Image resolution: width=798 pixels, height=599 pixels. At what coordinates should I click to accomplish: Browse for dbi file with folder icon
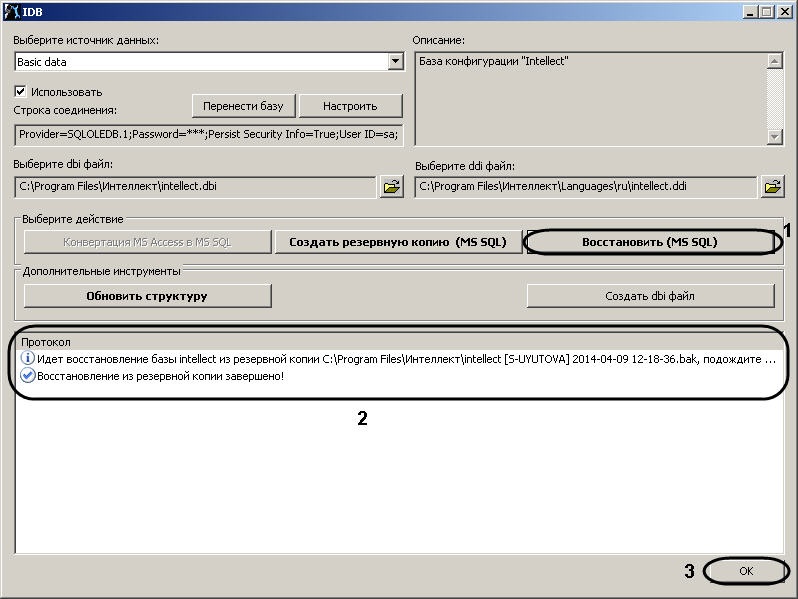coord(391,186)
